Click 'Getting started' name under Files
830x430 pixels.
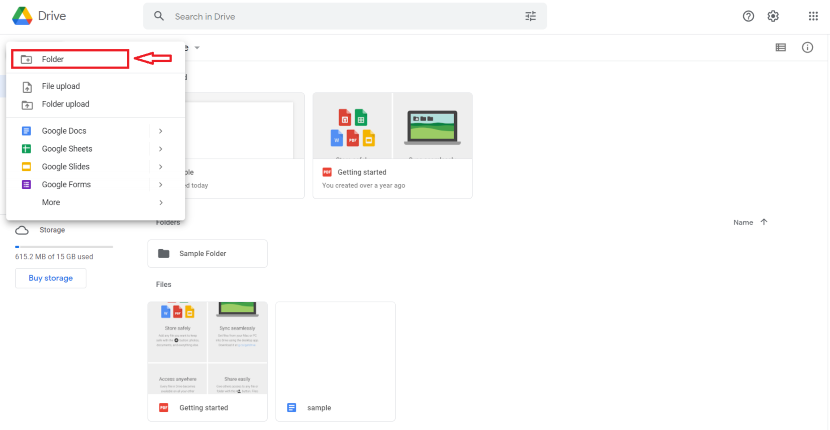(204, 408)
